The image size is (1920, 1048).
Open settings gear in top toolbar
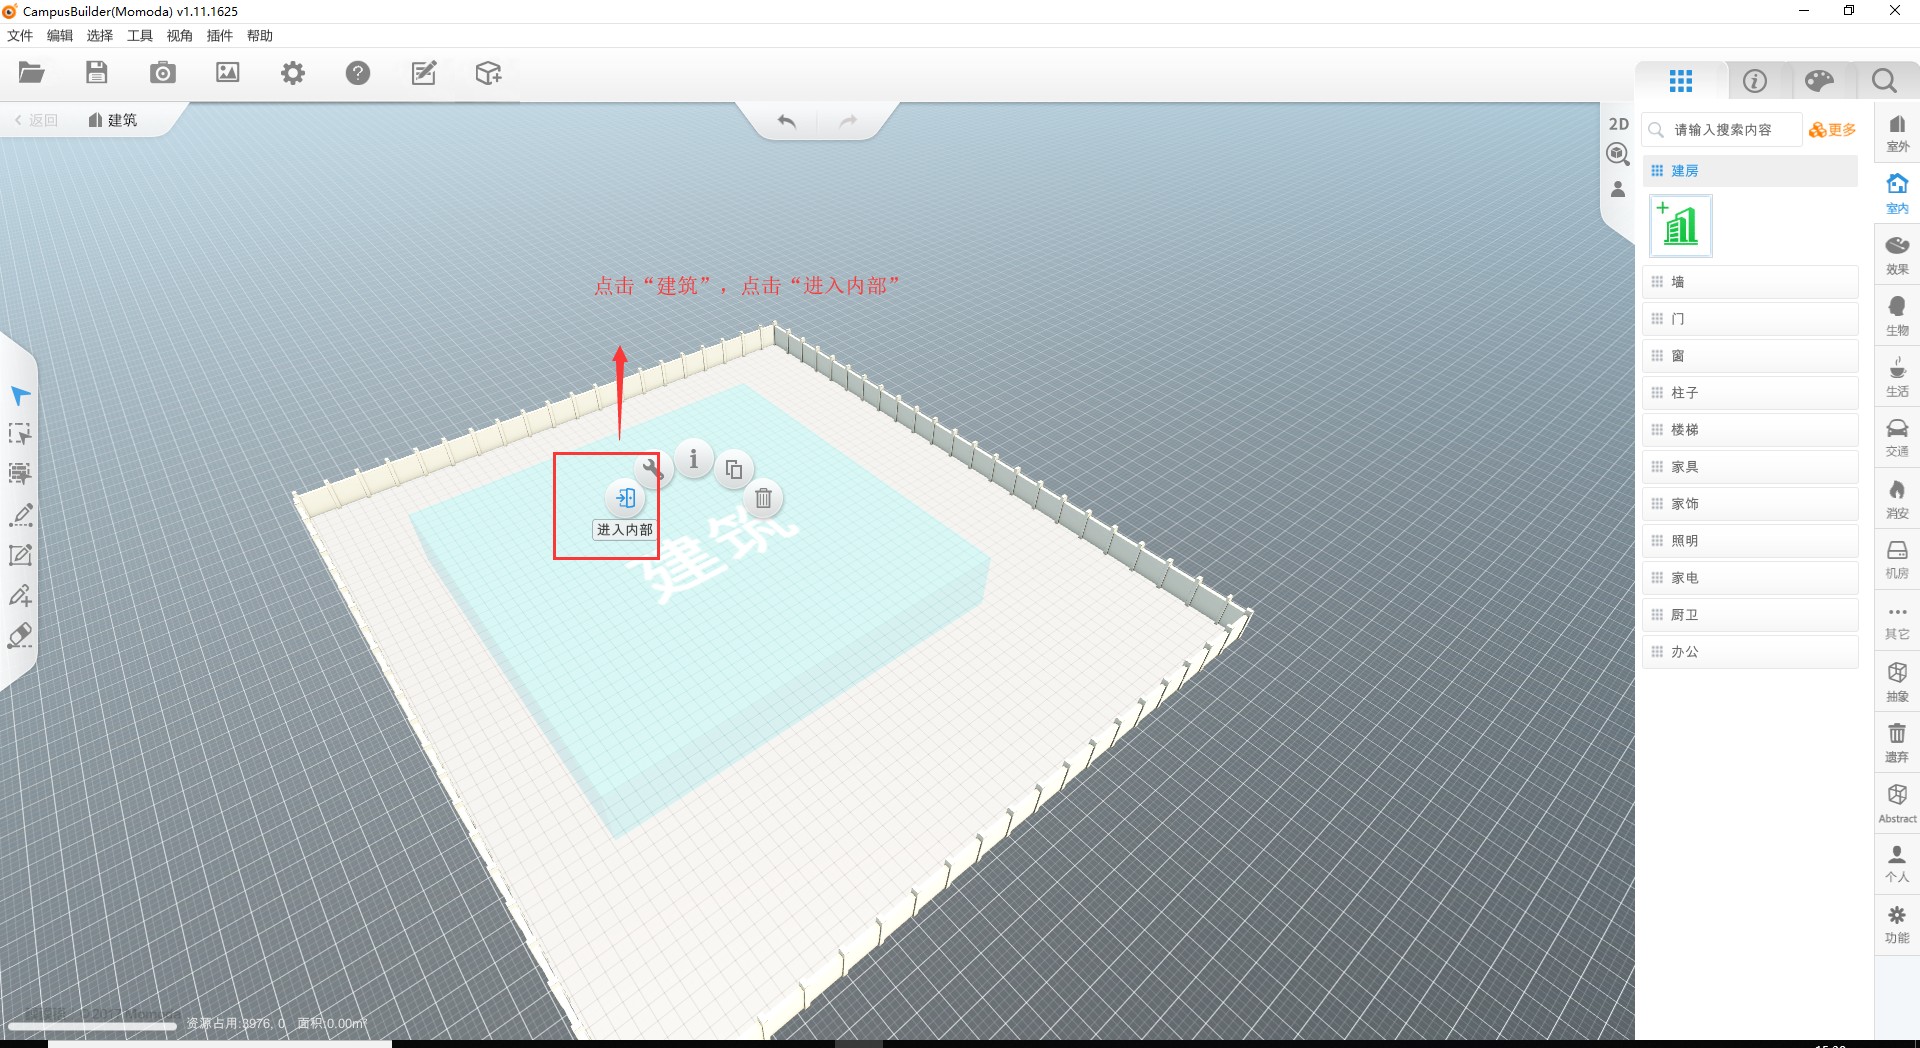pos(293,73)
